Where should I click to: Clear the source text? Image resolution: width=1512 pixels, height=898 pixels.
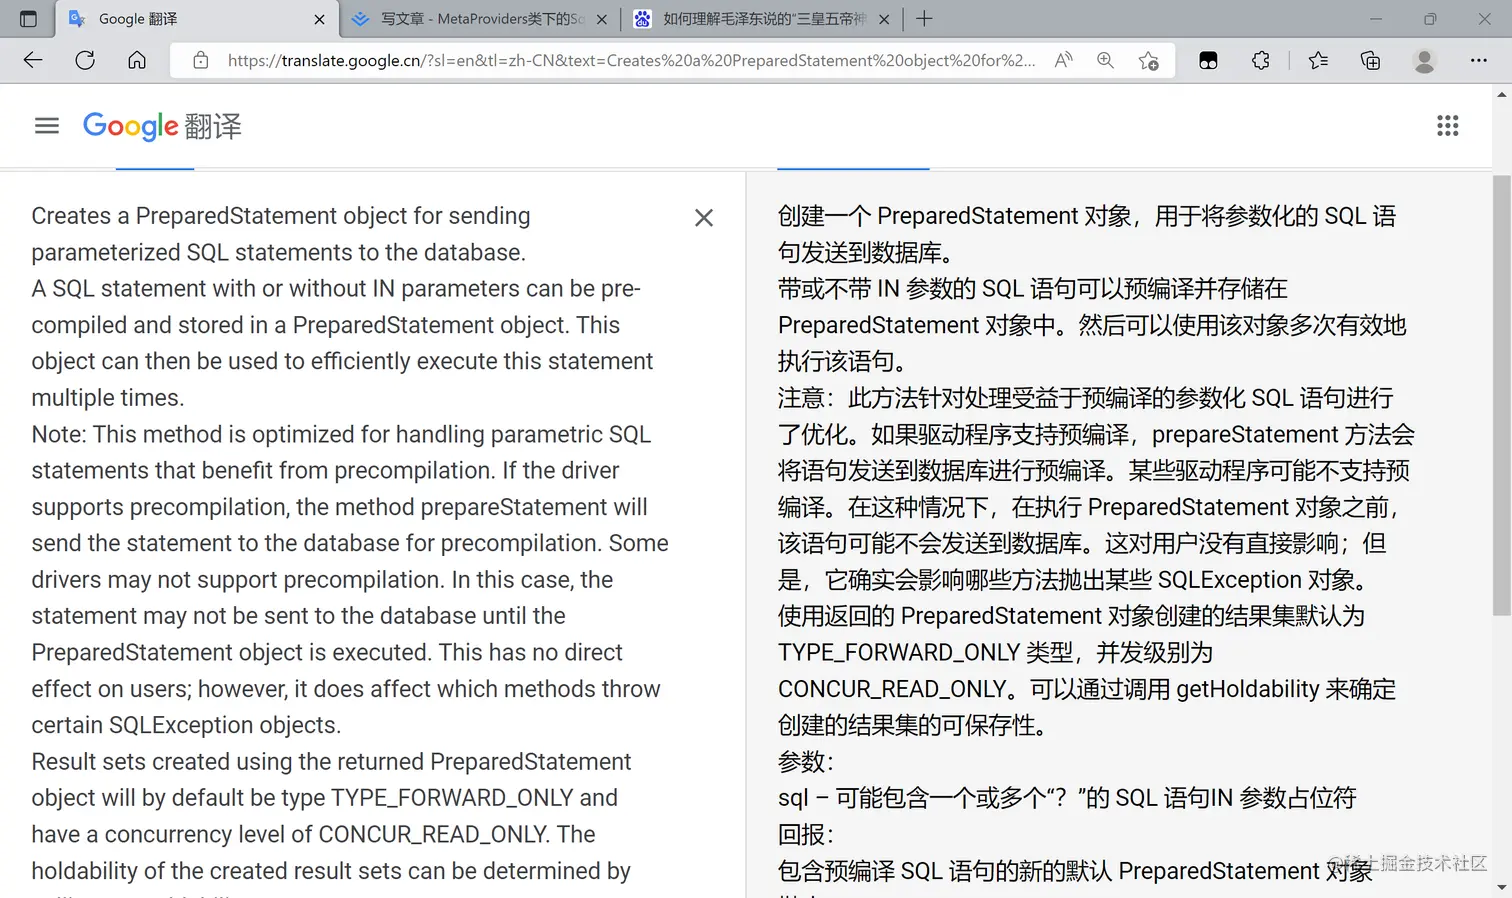tap(704, 218)
